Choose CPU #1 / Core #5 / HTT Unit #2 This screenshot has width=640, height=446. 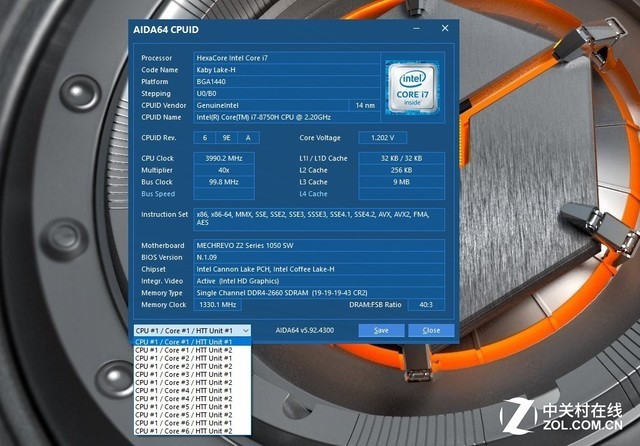[x=192, y=415]
